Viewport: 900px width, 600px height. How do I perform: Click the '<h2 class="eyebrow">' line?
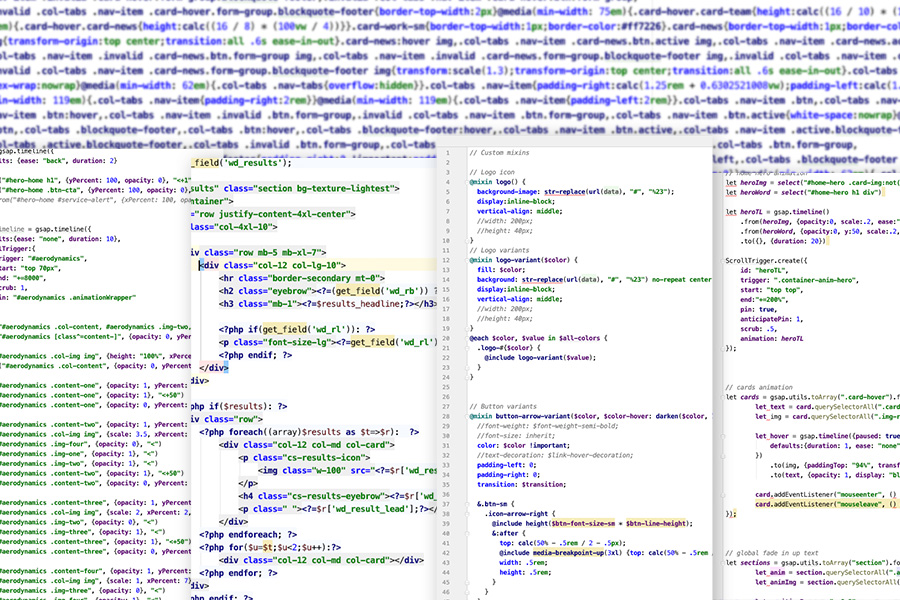(328, 291)
